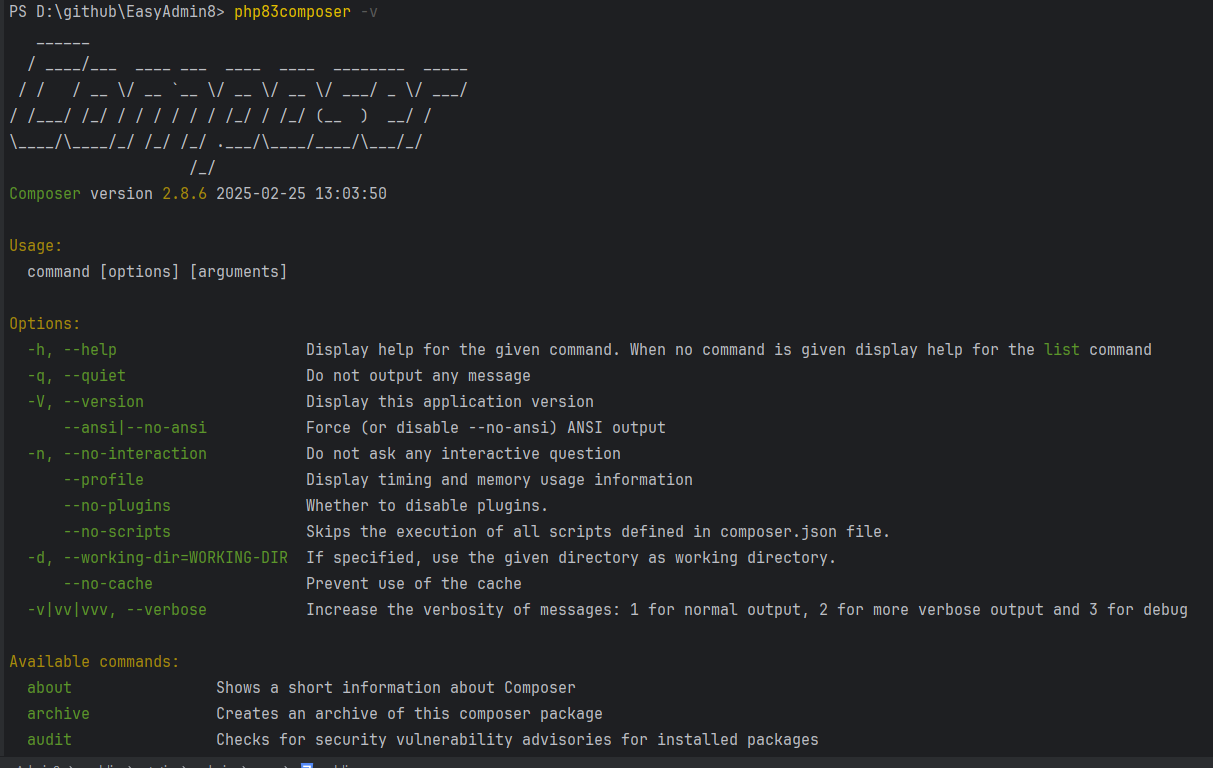Click the green word 'list' in the help description
Image resolution: width=1213 pixels, height=768 pixels.
[x=1062, y=350]
